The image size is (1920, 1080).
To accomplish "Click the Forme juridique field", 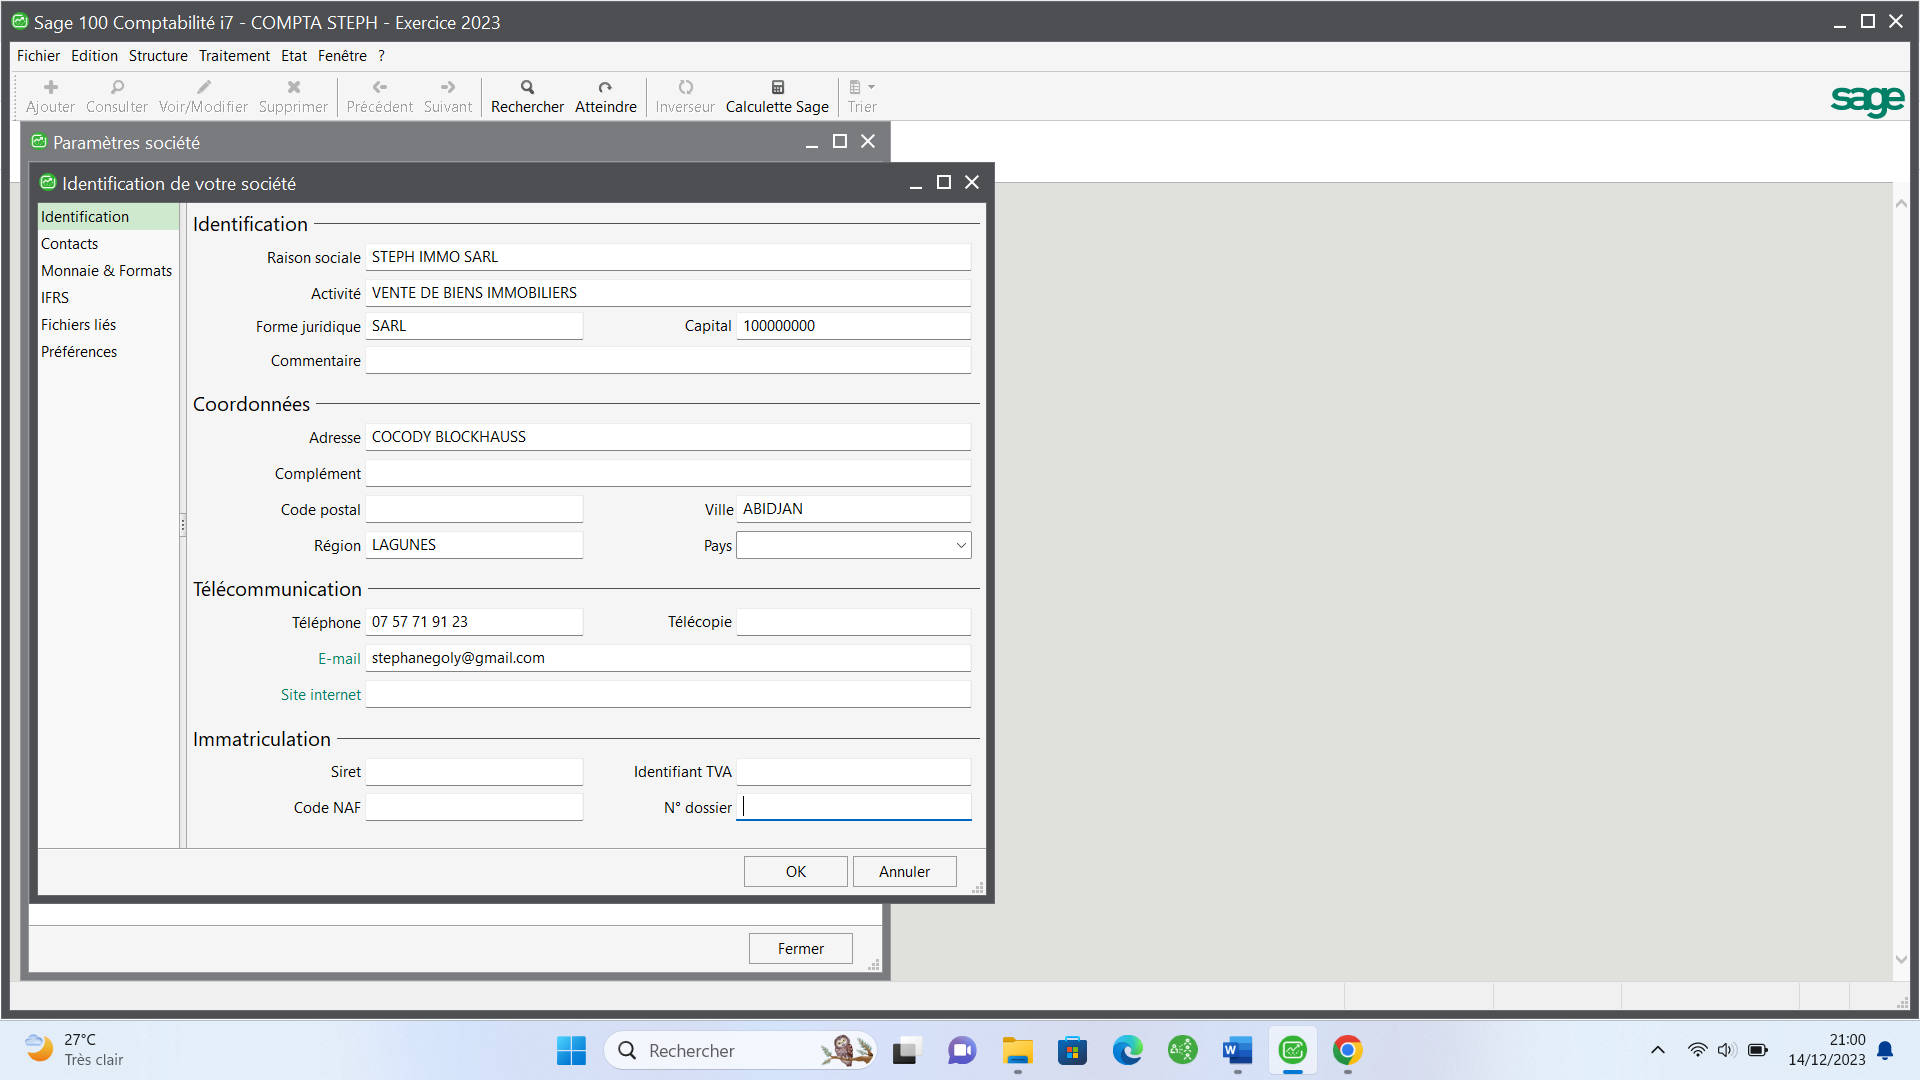I will [x=474, y=326].
